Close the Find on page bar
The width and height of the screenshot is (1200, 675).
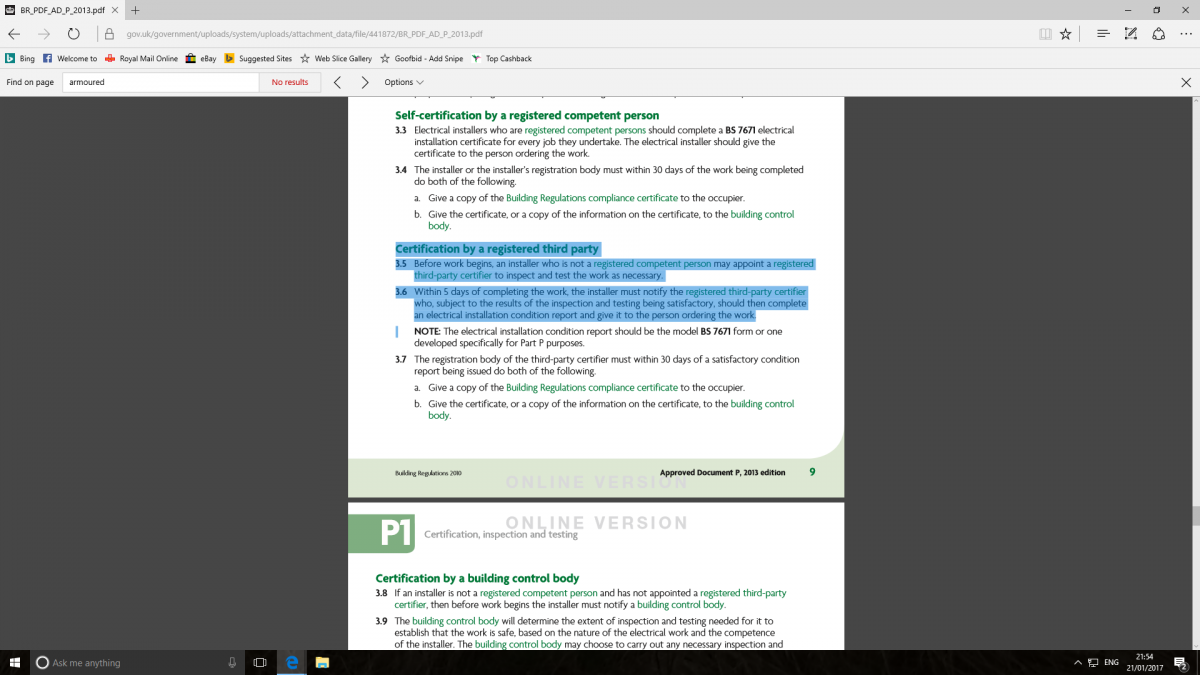(x=1186, y=82)
